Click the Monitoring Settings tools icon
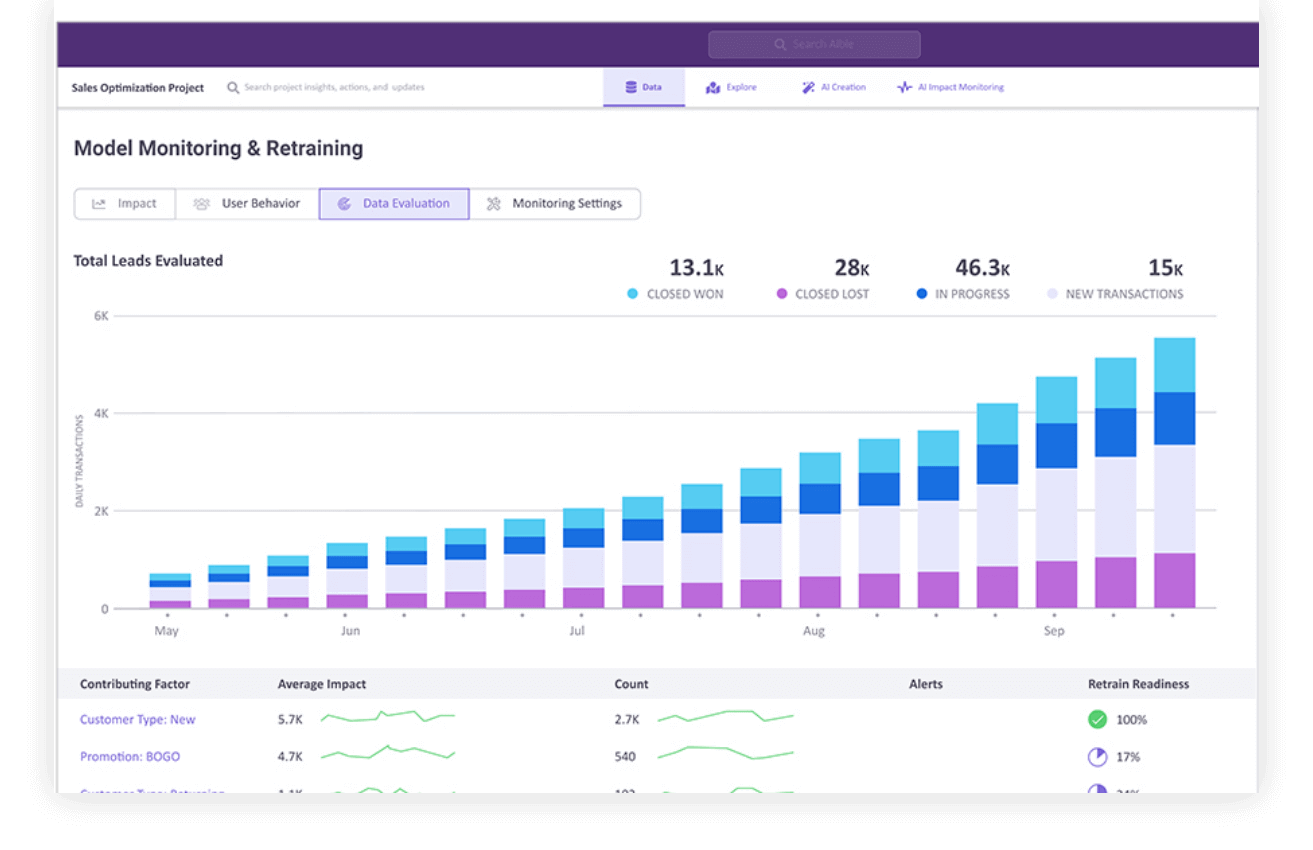 (494, 204)
